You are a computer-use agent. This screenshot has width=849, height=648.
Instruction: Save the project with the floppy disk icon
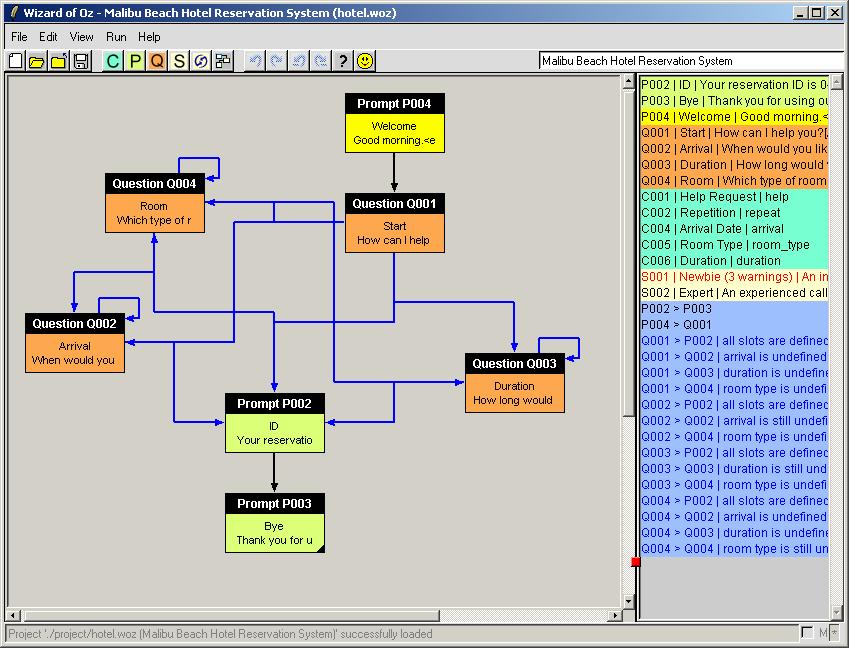tap(81, 61)
